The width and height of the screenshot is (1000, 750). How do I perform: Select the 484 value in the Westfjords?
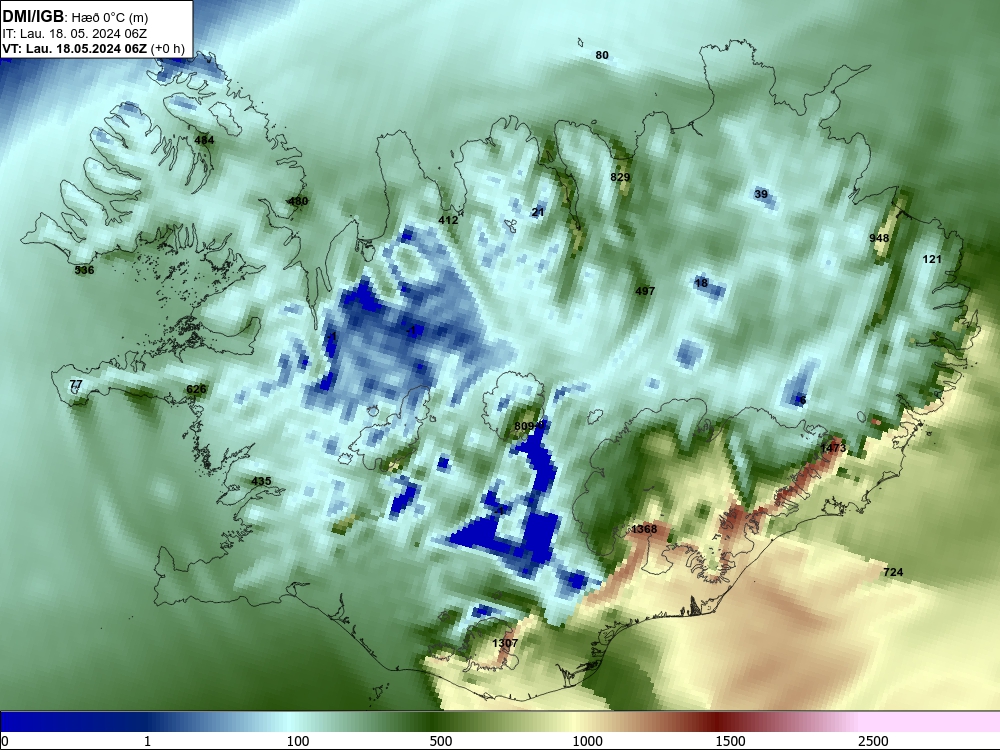pos(204,140)
